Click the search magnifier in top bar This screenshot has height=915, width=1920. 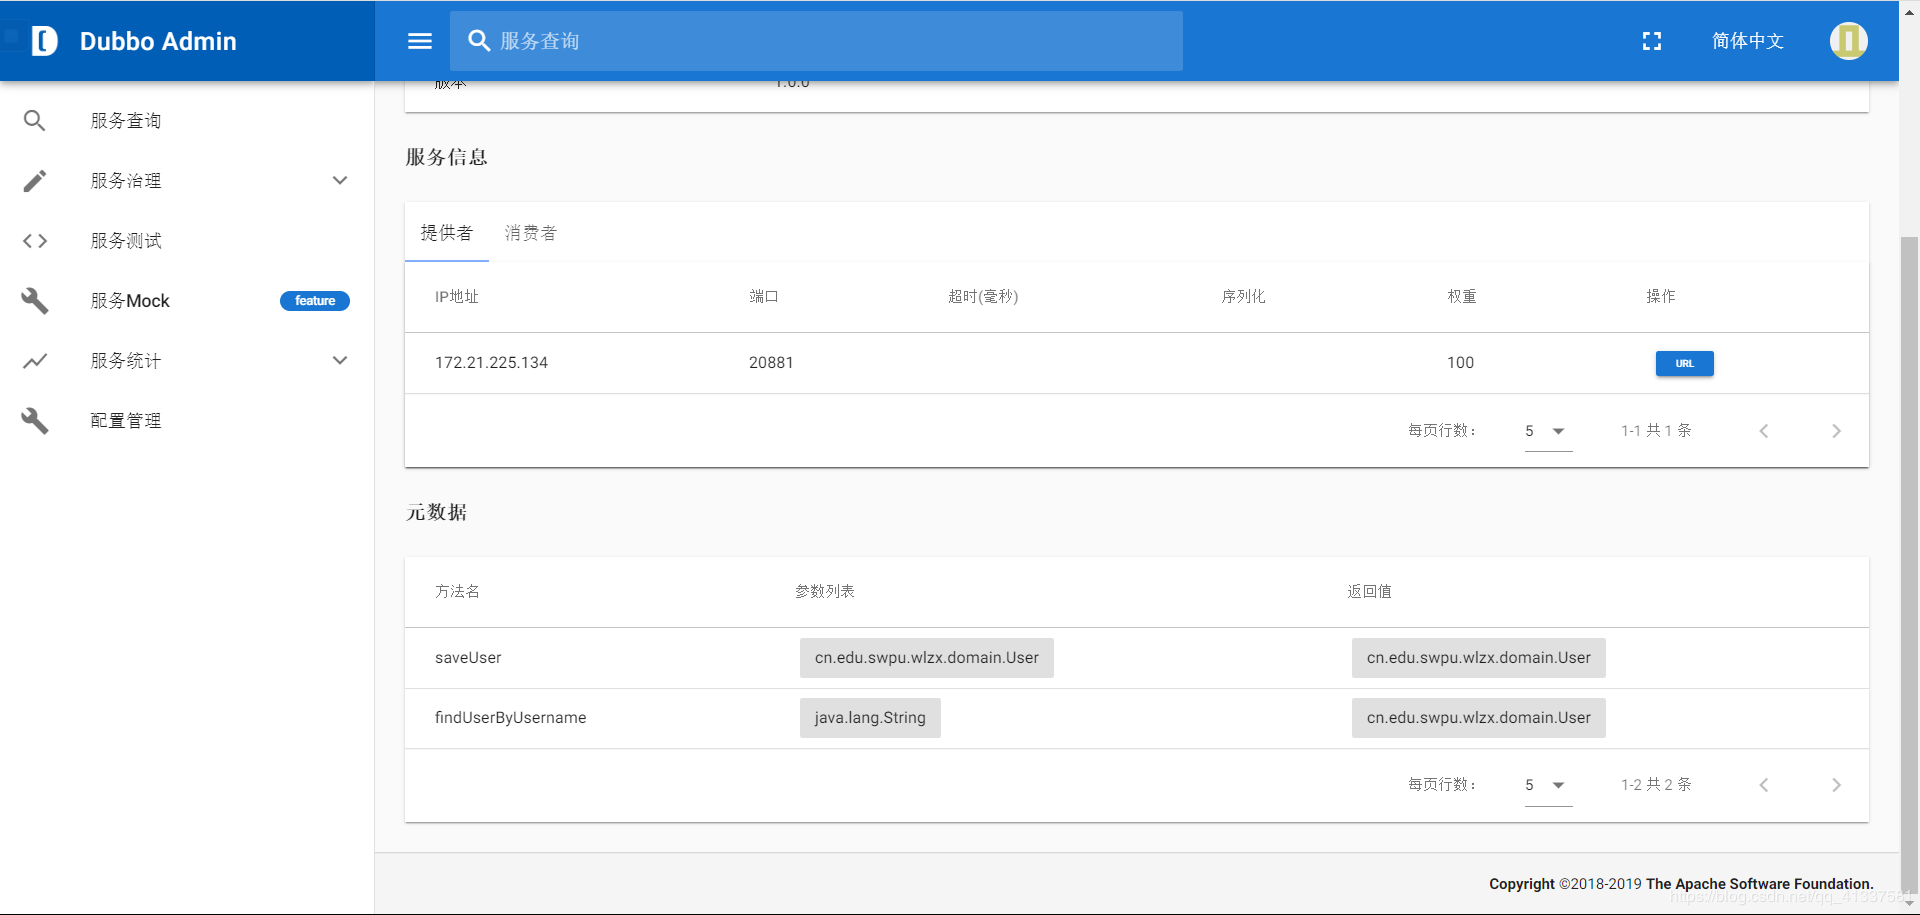pos(479,41)
